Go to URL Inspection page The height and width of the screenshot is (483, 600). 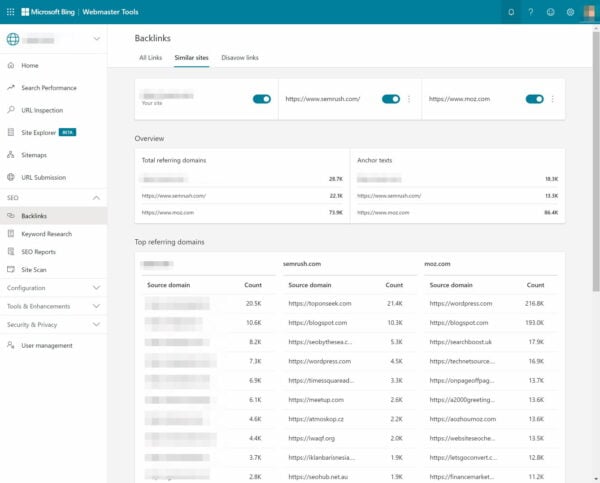[42, 110]
